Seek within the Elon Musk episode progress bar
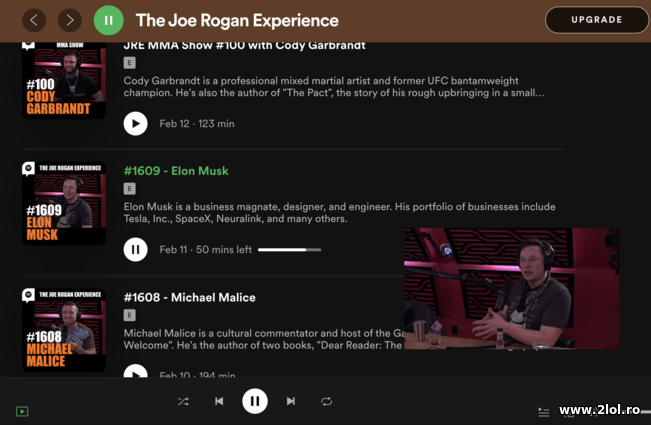This screenshot has width=651, height=425. 289,249
